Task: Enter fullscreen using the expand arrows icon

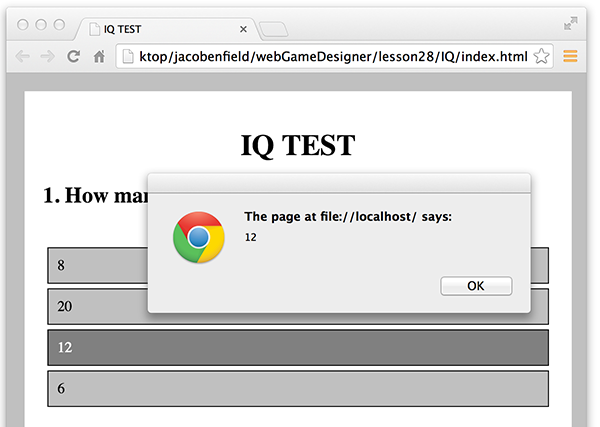Action: (571, 22)
